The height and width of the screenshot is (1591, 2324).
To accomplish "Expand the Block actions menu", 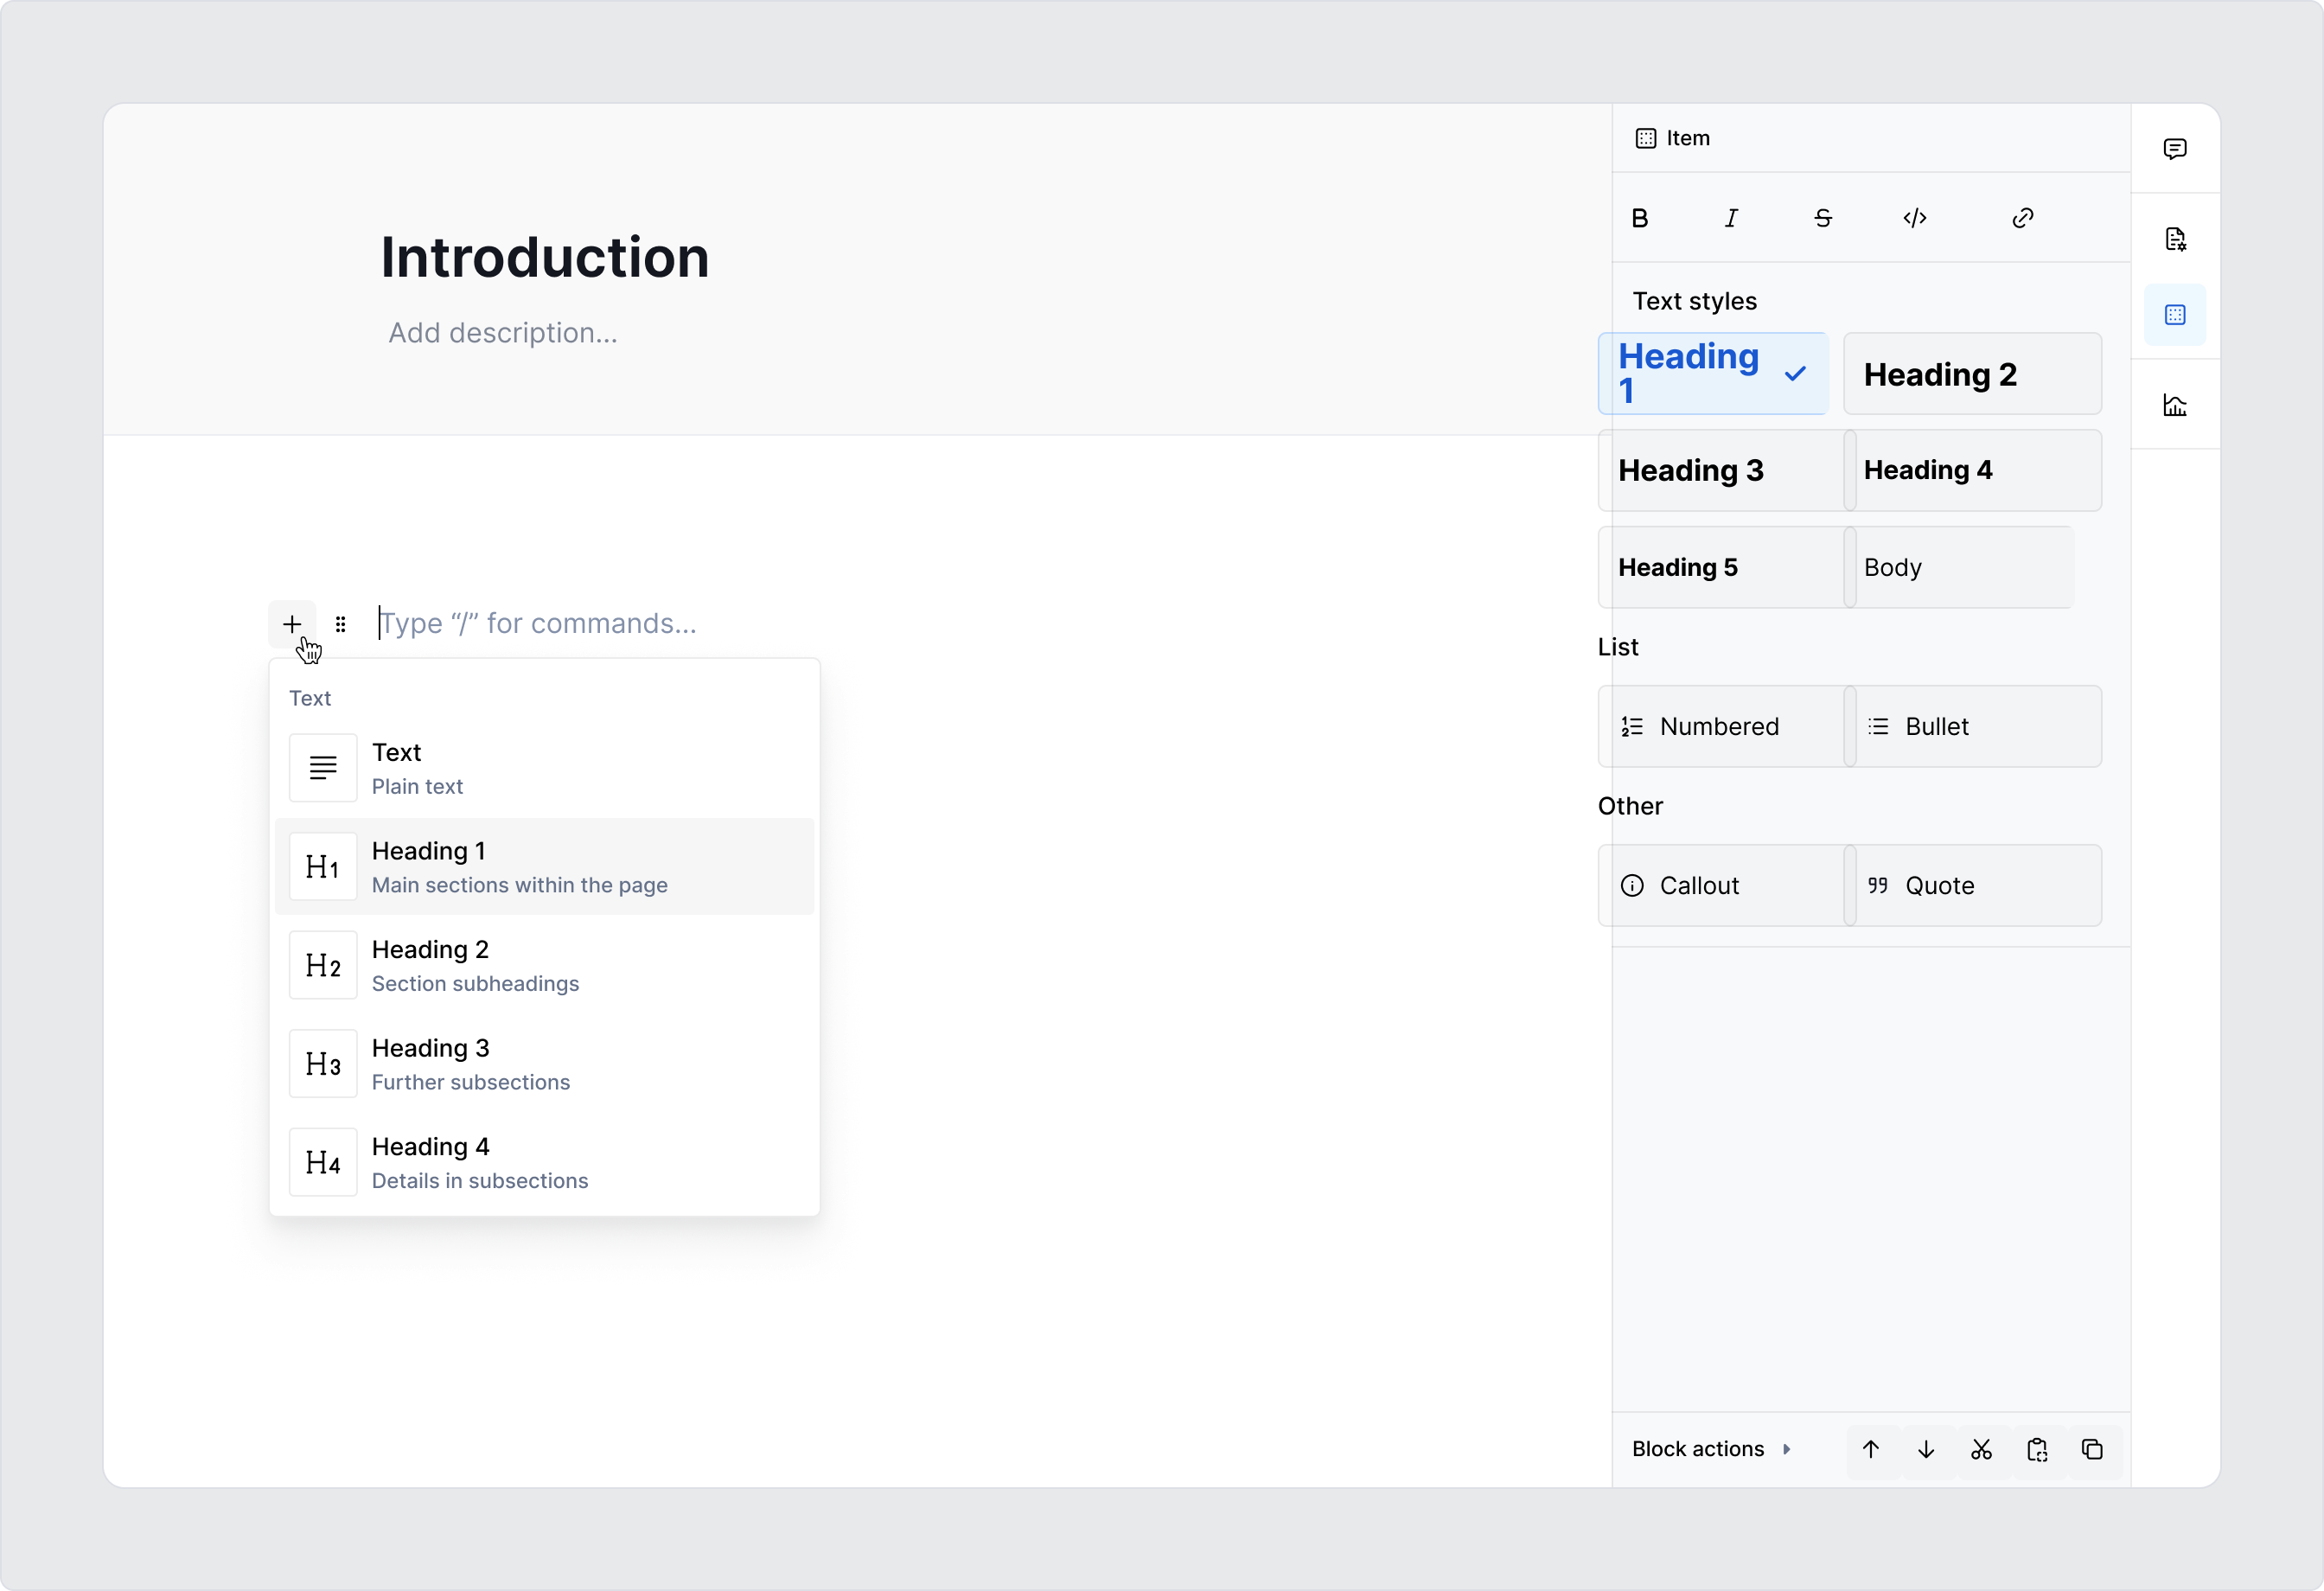I will (1711, 1449).
